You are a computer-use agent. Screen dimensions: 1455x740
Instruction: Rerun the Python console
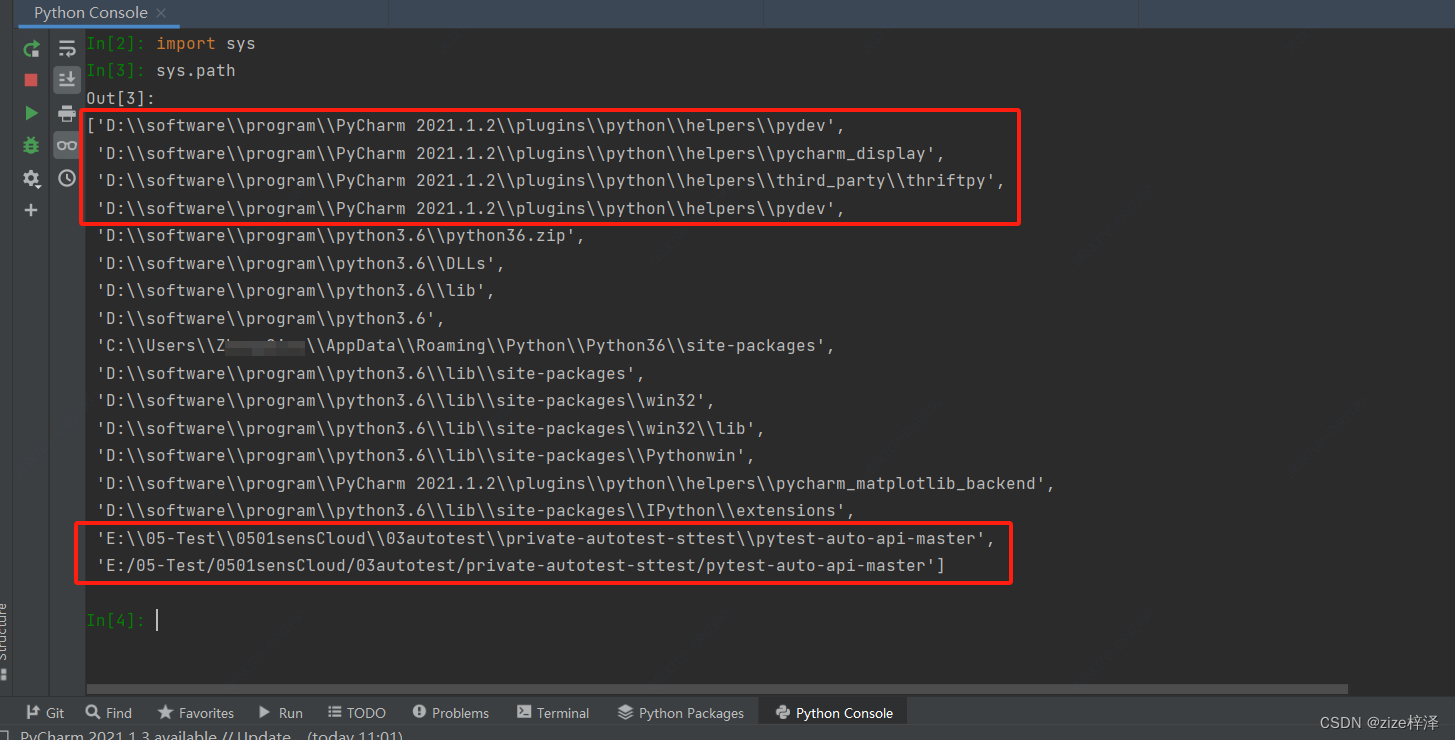(30, 48)
